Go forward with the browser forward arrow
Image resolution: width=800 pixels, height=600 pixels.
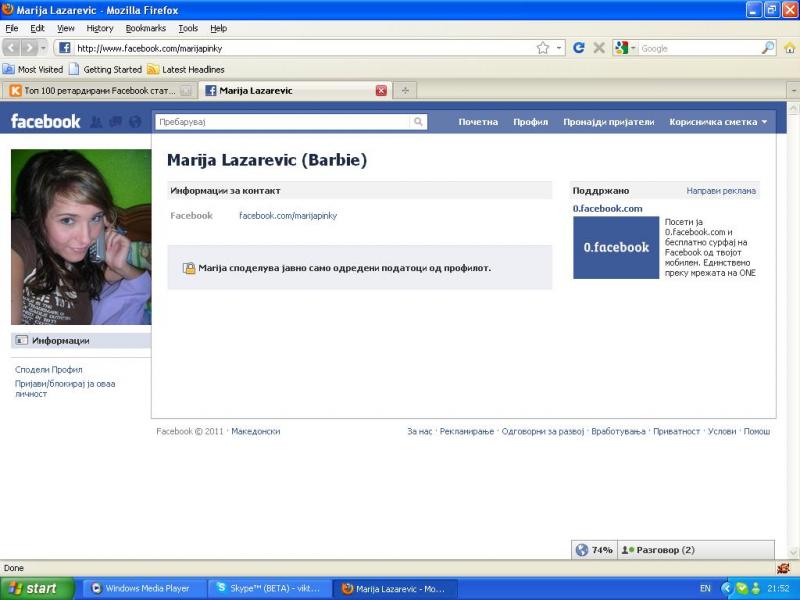click(29, 48)
